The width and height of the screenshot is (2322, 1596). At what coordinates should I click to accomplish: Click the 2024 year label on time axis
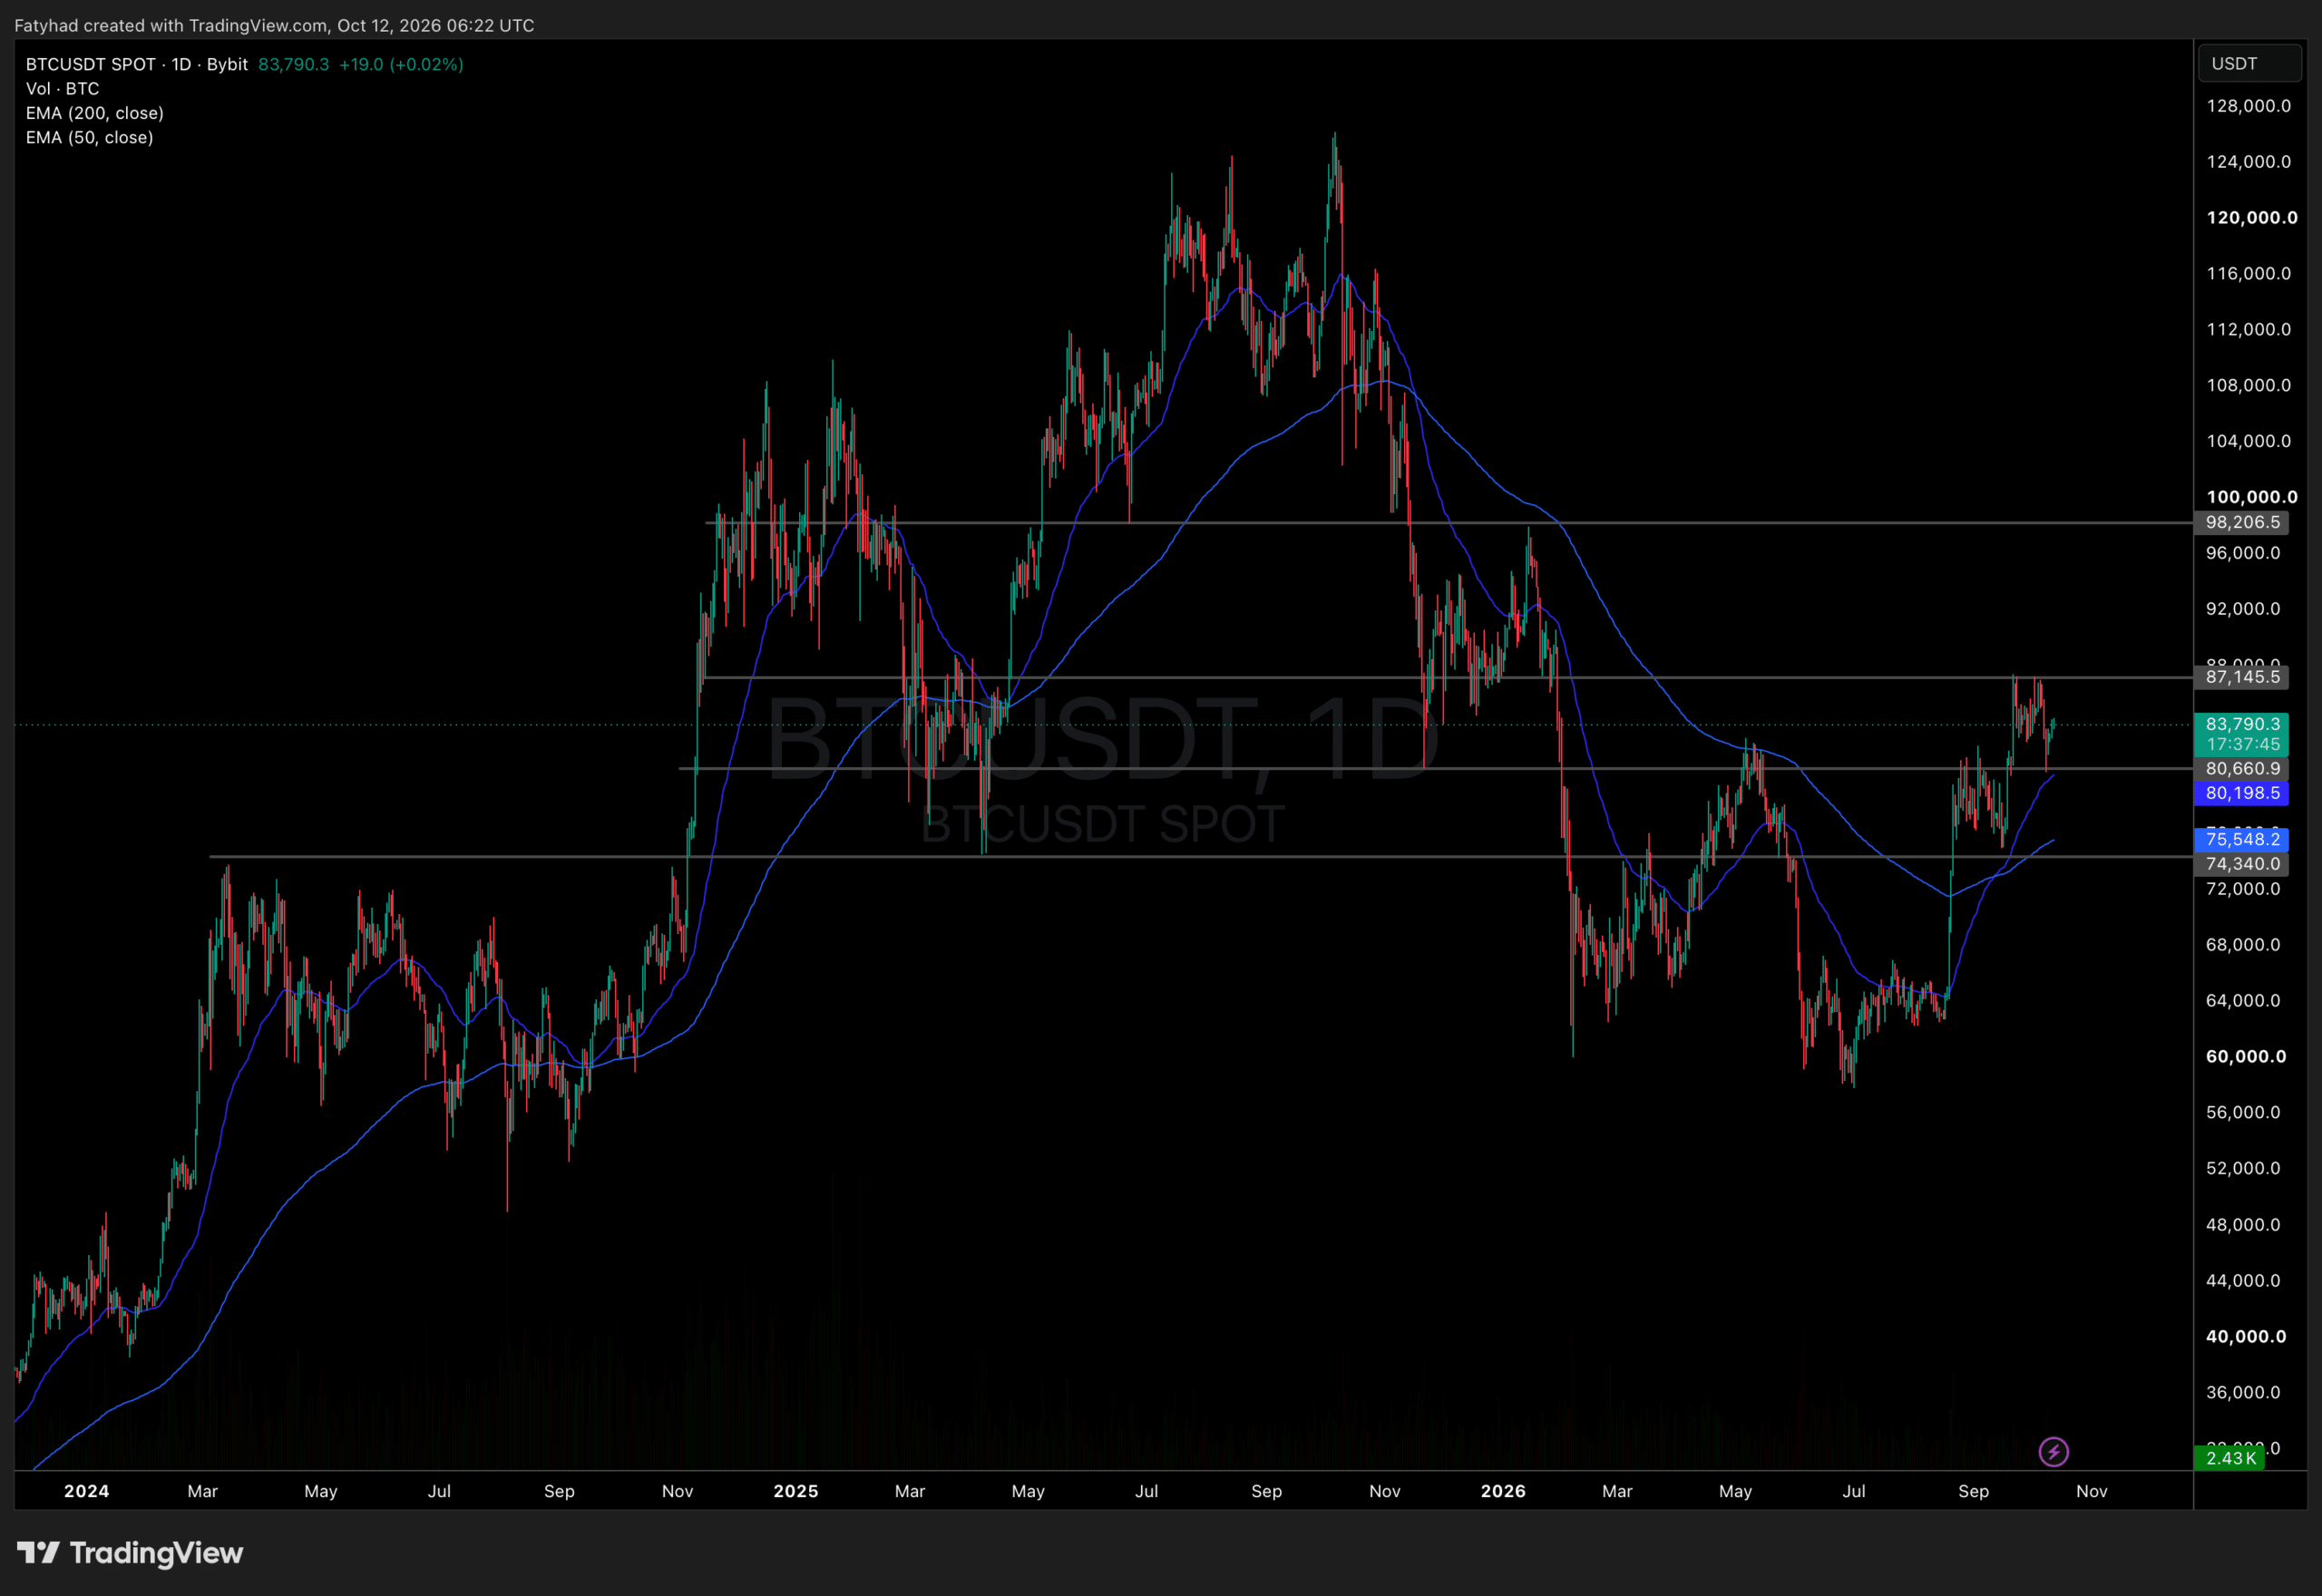point(86,1491)
